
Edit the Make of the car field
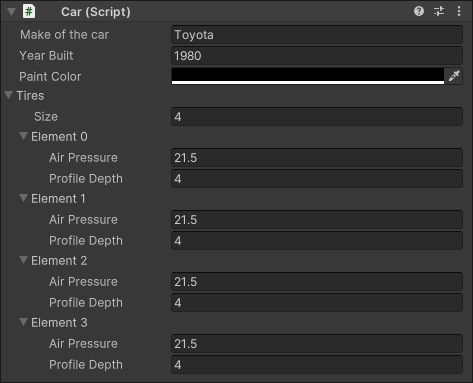coord(317,35)
